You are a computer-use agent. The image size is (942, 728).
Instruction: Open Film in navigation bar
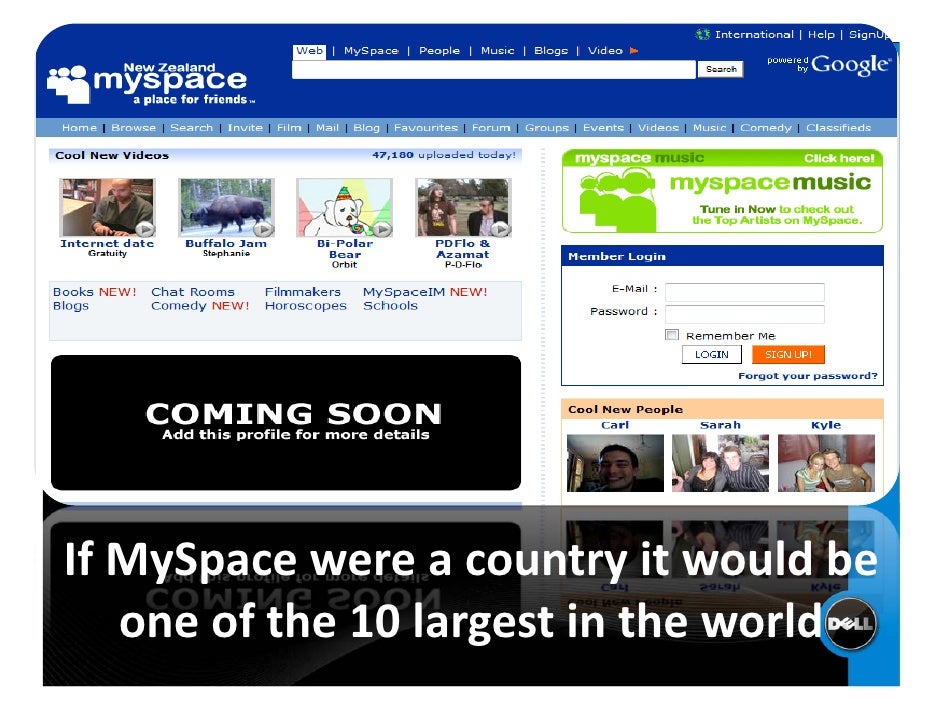pos(289,128)
